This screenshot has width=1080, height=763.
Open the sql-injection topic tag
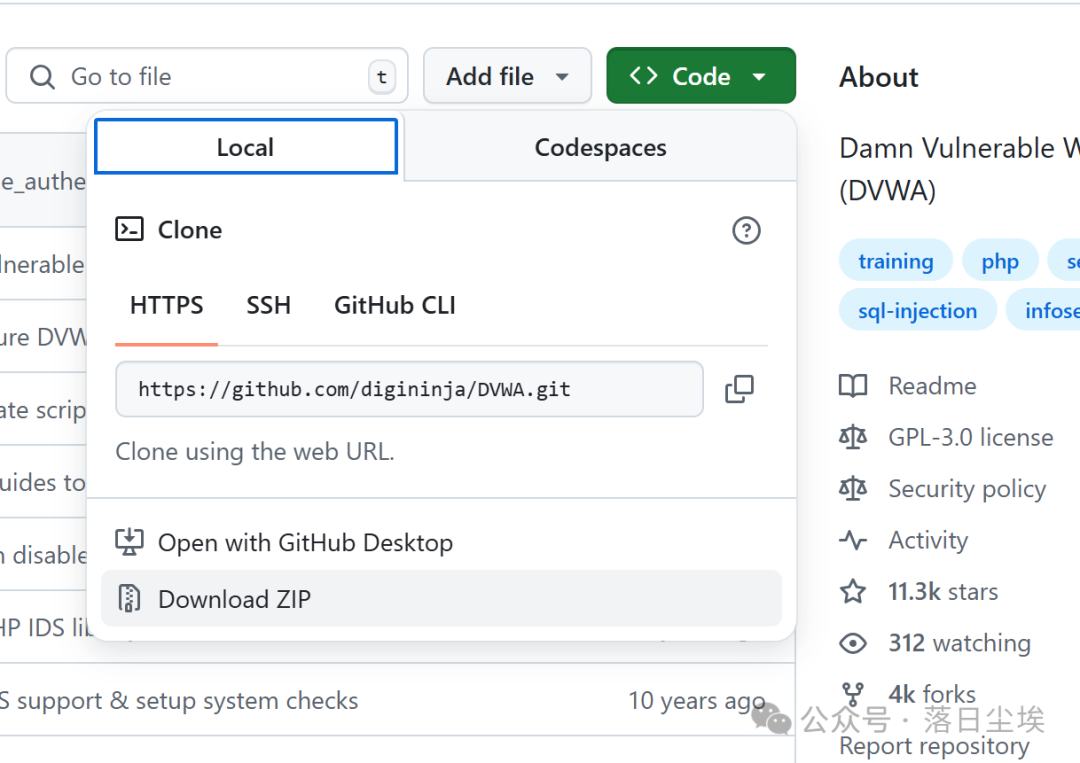click(x=917, y=311)
